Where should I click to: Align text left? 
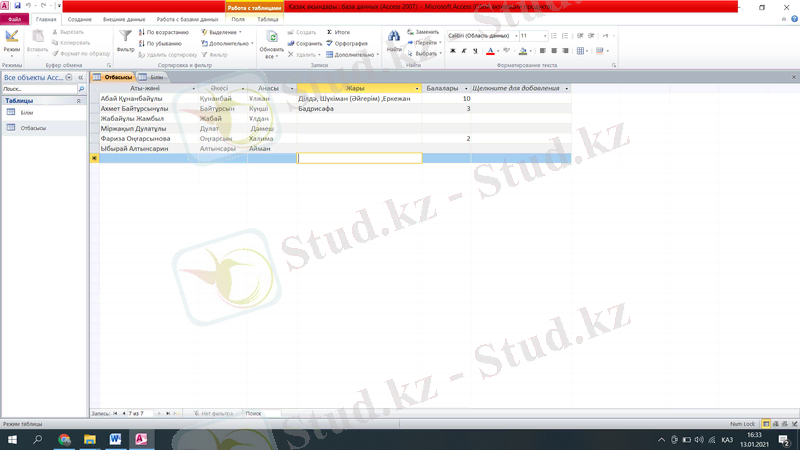tap(542, 51)
